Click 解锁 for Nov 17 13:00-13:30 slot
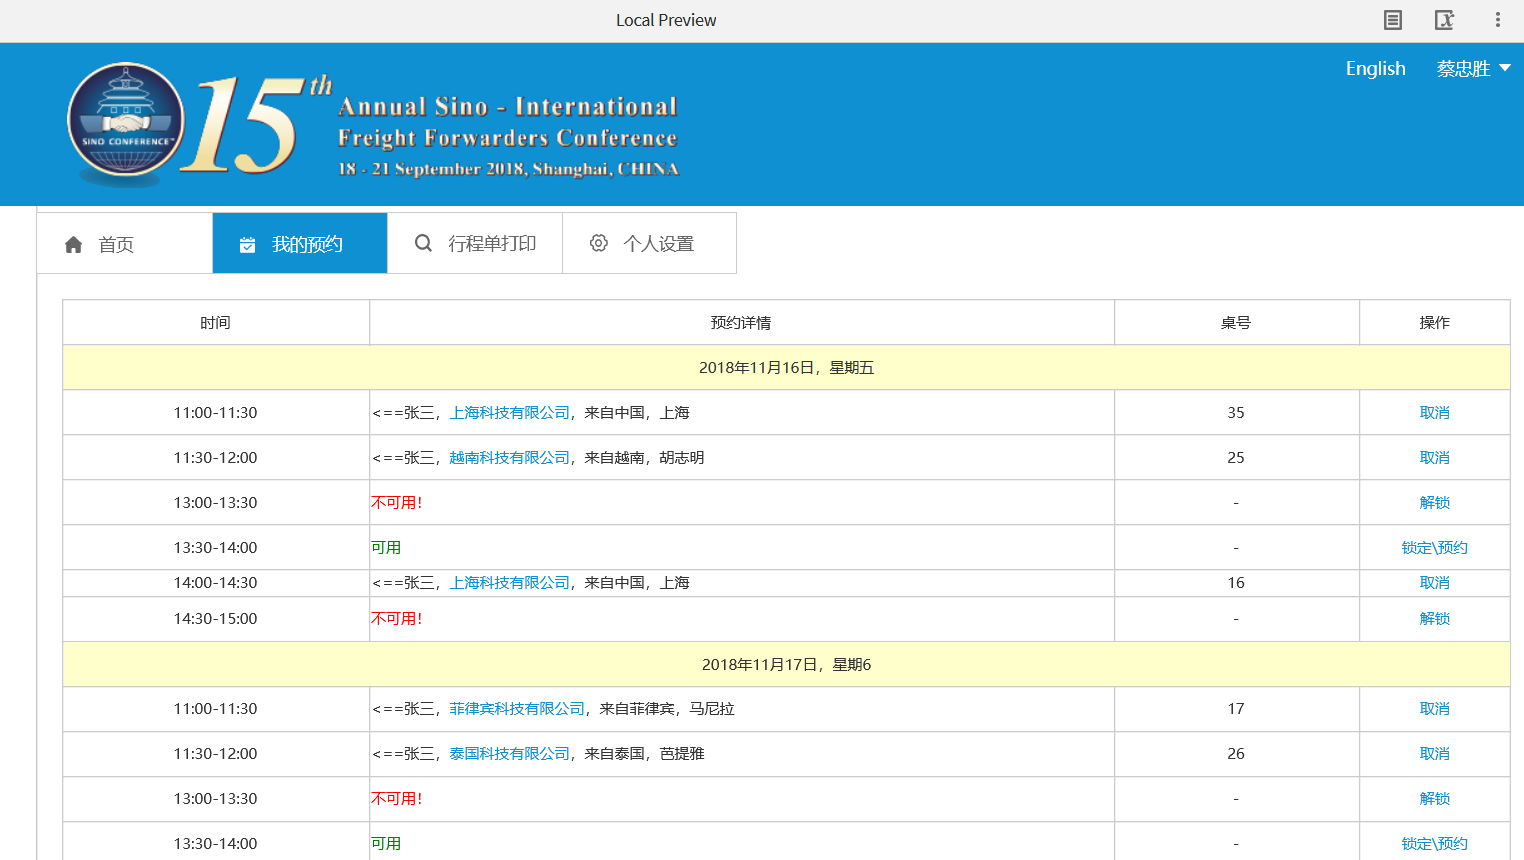 pyautogui.click(x=1434, y=799)
